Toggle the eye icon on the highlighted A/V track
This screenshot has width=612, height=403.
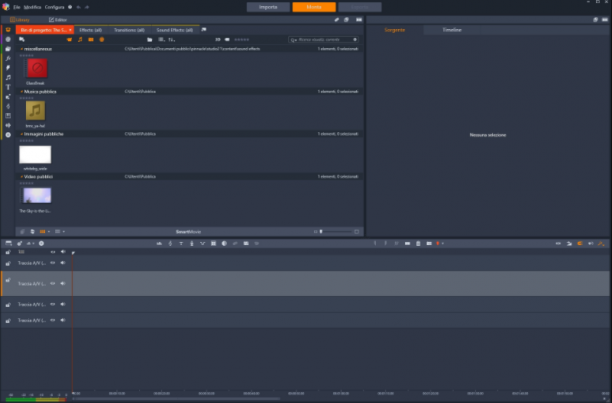coord(53,284)
